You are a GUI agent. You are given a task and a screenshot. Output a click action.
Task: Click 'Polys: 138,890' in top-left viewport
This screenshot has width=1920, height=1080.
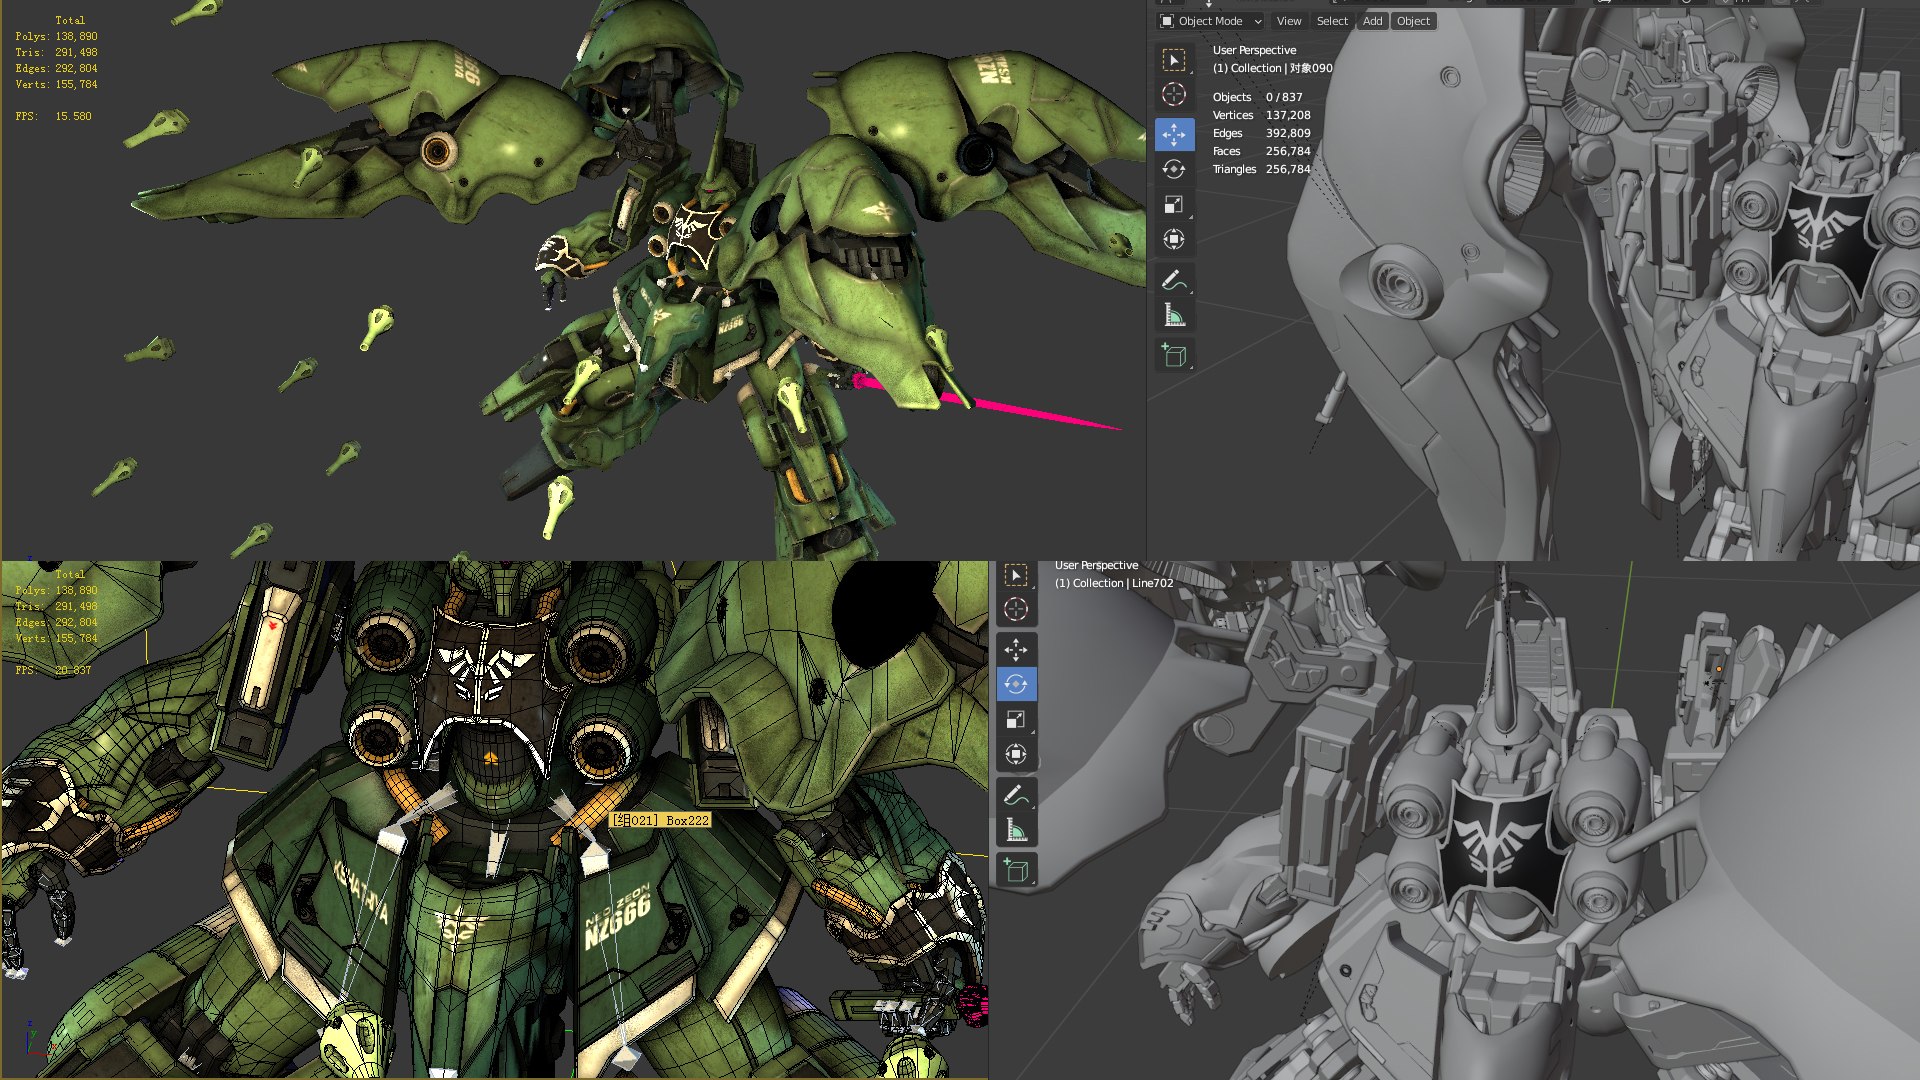(56, 36)
